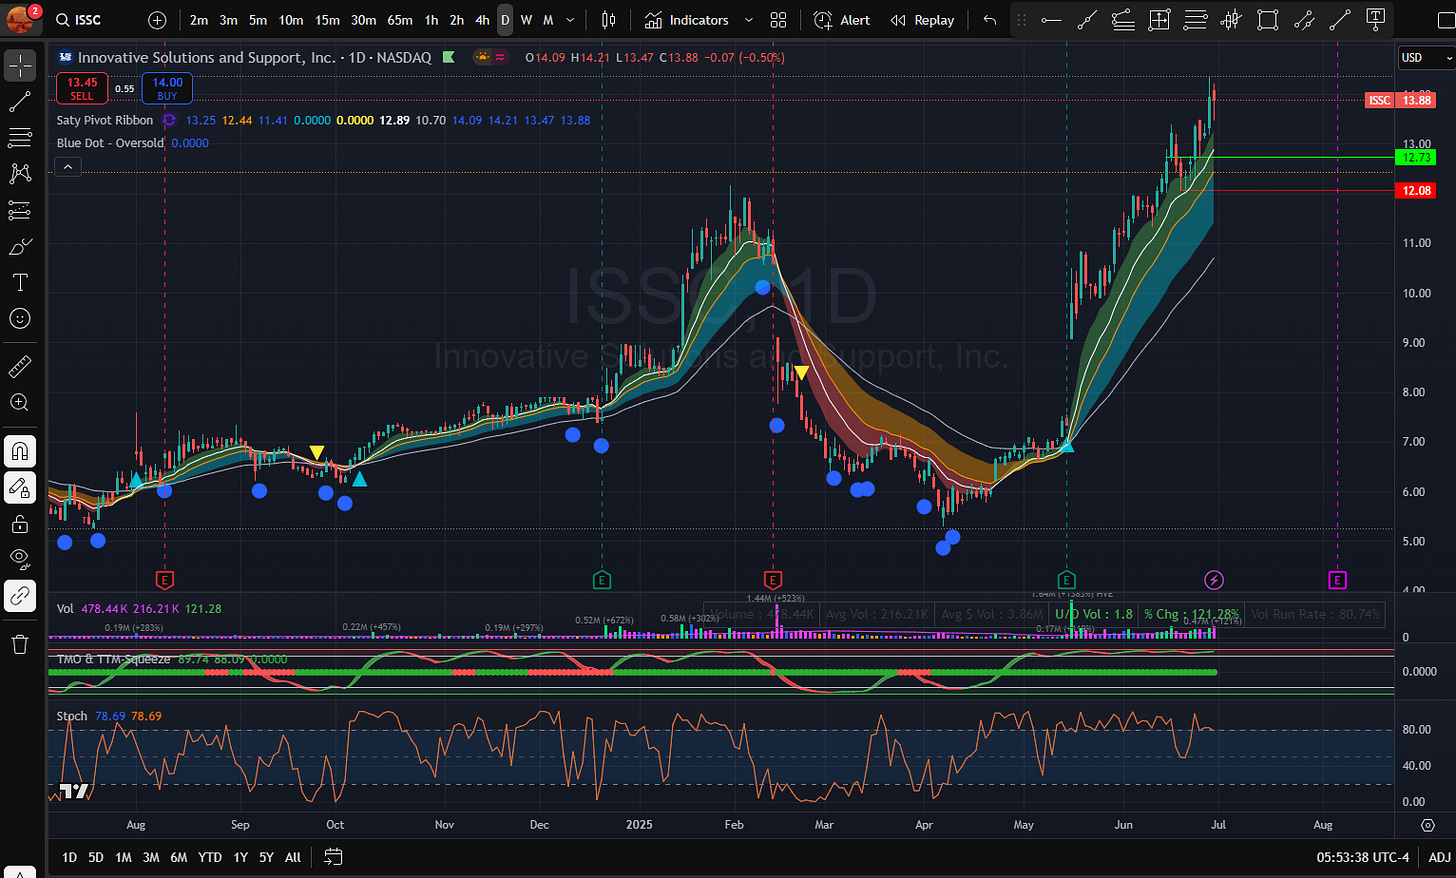Click the Saty Pivot Ribbon purple settings icon
The height and width of the screenshot is (878, 1456).
(x=169, y=120)
